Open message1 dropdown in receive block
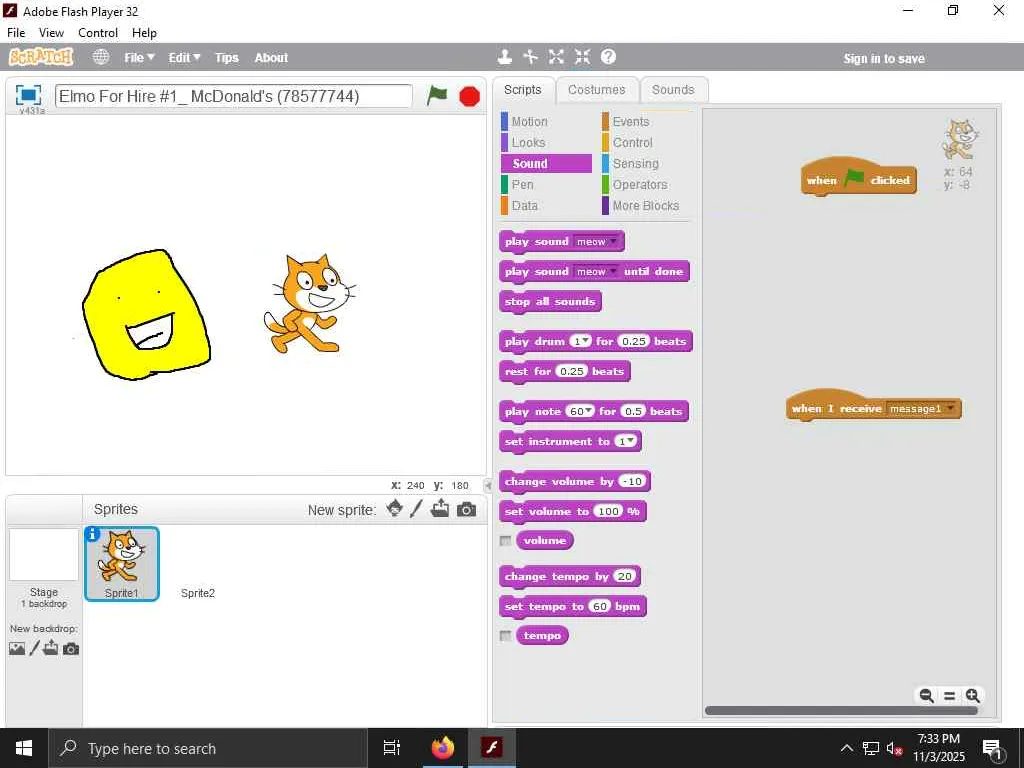Image resolution: width=1024 pixels, height=768 pixels. pos(921,409)
